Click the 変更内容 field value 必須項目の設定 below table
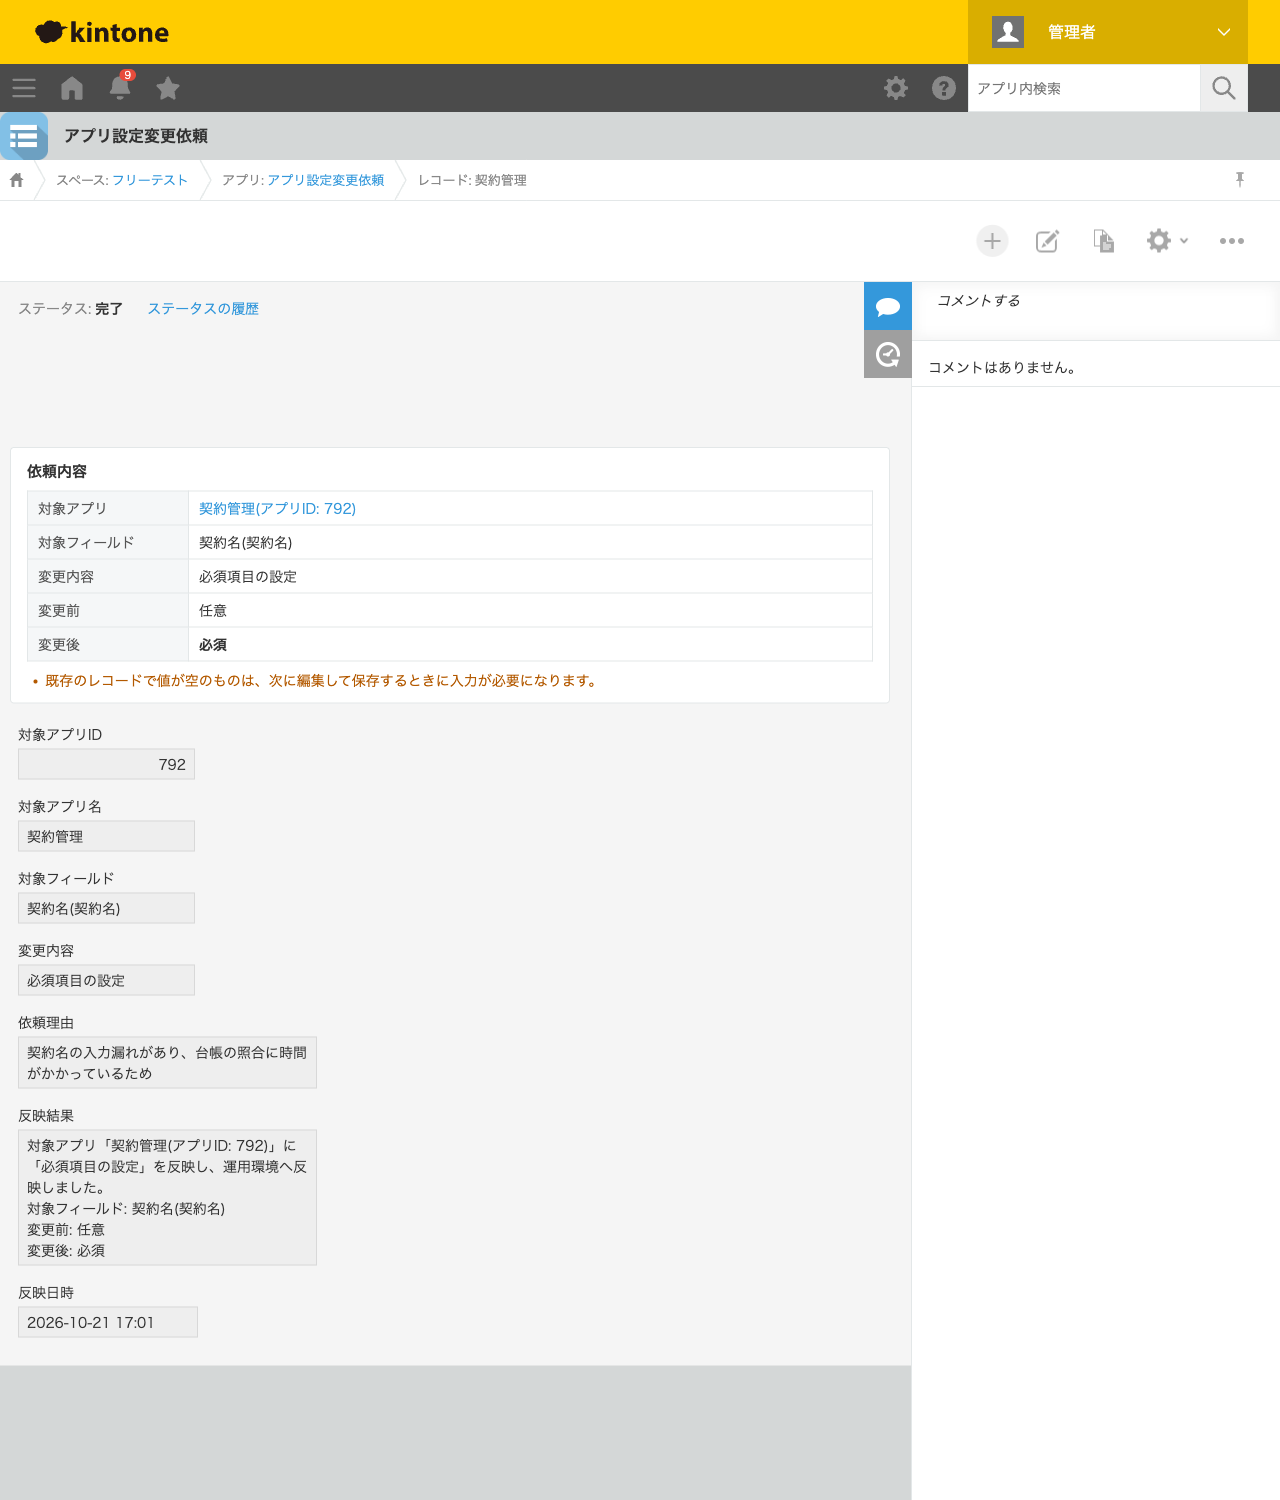Screen dimensions: 1280x1500 click(106, 980)
